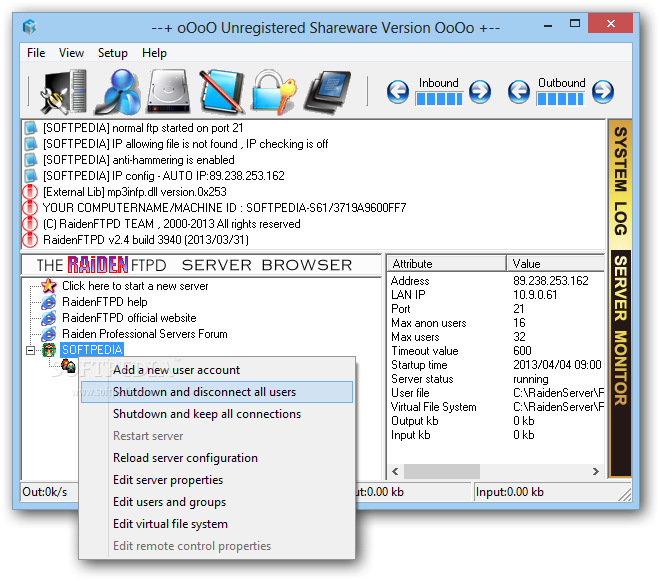This screenshot has height=580, width=660.
Task: Select the Port value 21
Action: tap(519, 309)
